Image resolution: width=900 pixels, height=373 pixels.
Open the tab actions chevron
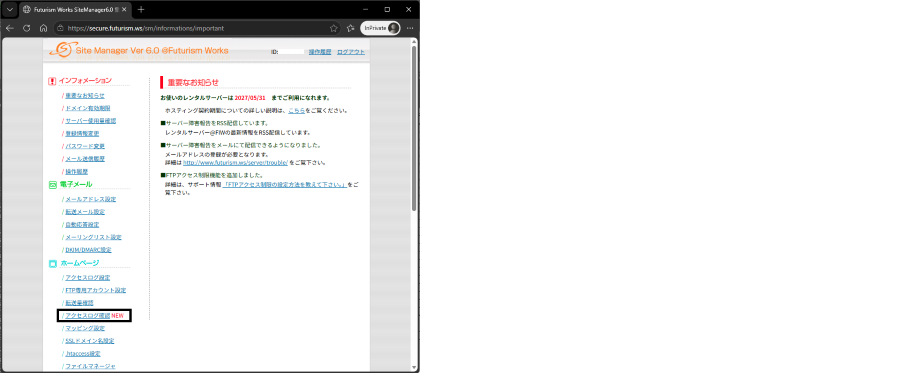pyautogui.click(x=10, y=10)
